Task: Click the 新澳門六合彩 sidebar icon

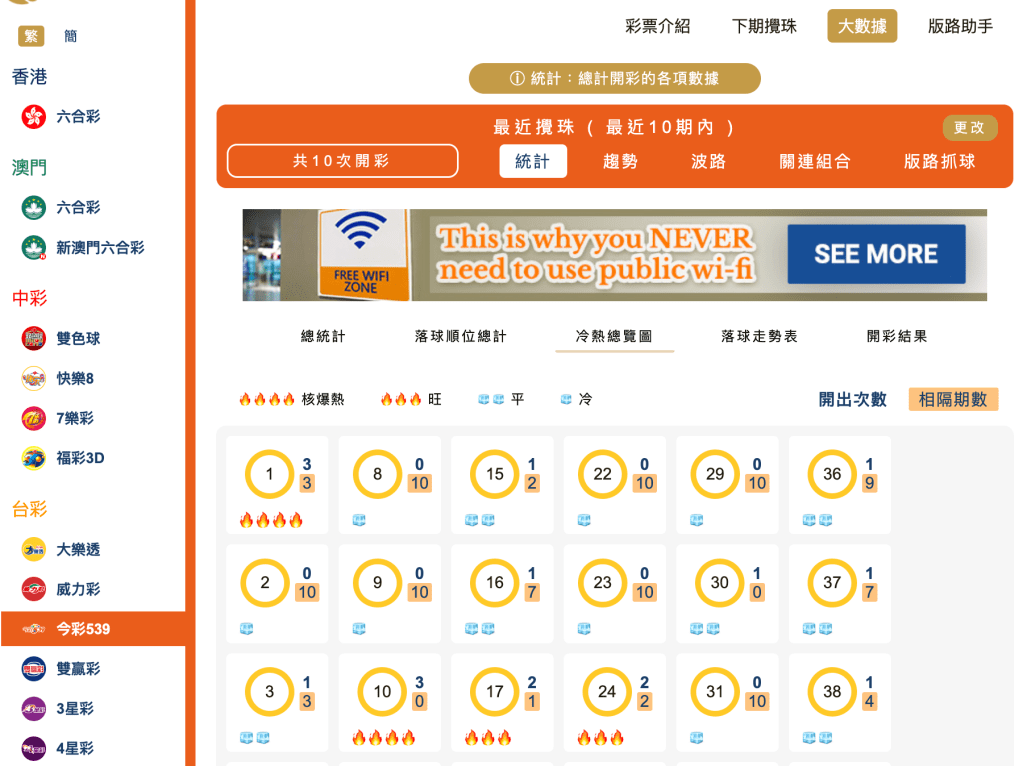Action: pos(31,247)
